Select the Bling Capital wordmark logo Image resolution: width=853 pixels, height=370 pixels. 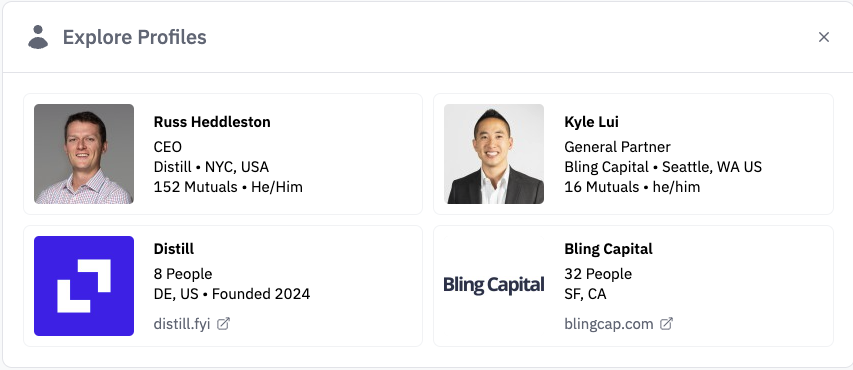coord(494,285)
